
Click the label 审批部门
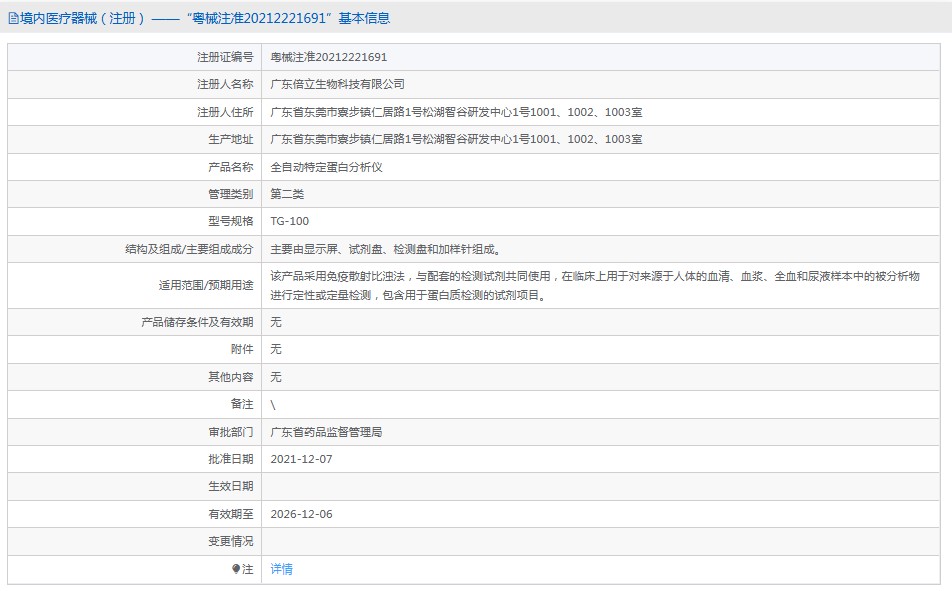point(231,432)
